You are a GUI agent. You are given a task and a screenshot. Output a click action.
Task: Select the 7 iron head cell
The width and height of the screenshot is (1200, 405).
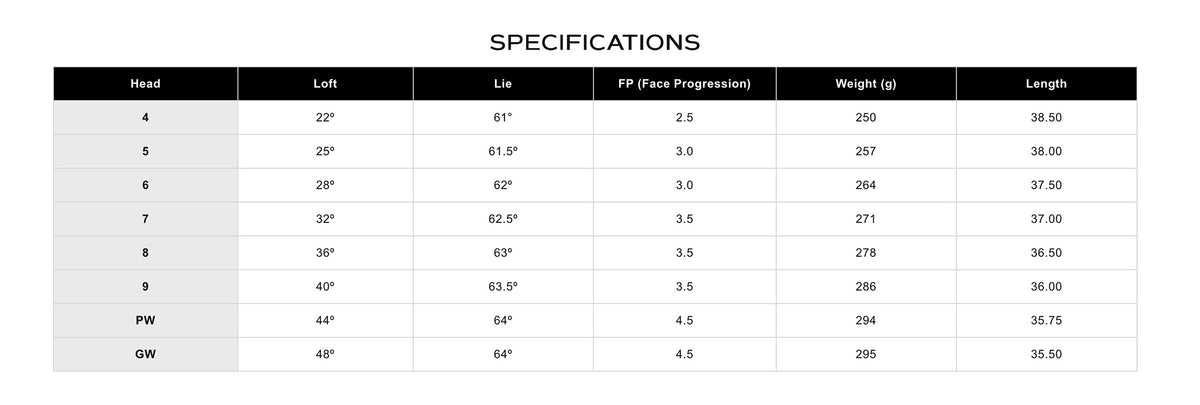(x=146, y=219)
